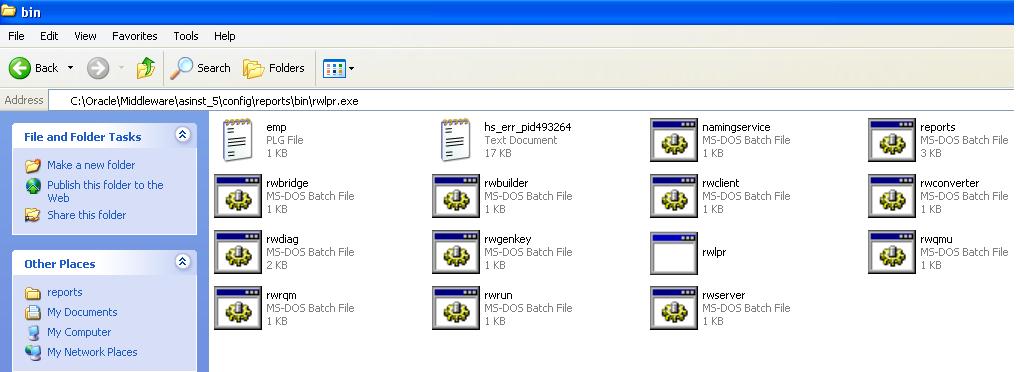Click the Share this folder link
Image resolution: width=1016 pixels, height=372 pixels.
(87, 215)
